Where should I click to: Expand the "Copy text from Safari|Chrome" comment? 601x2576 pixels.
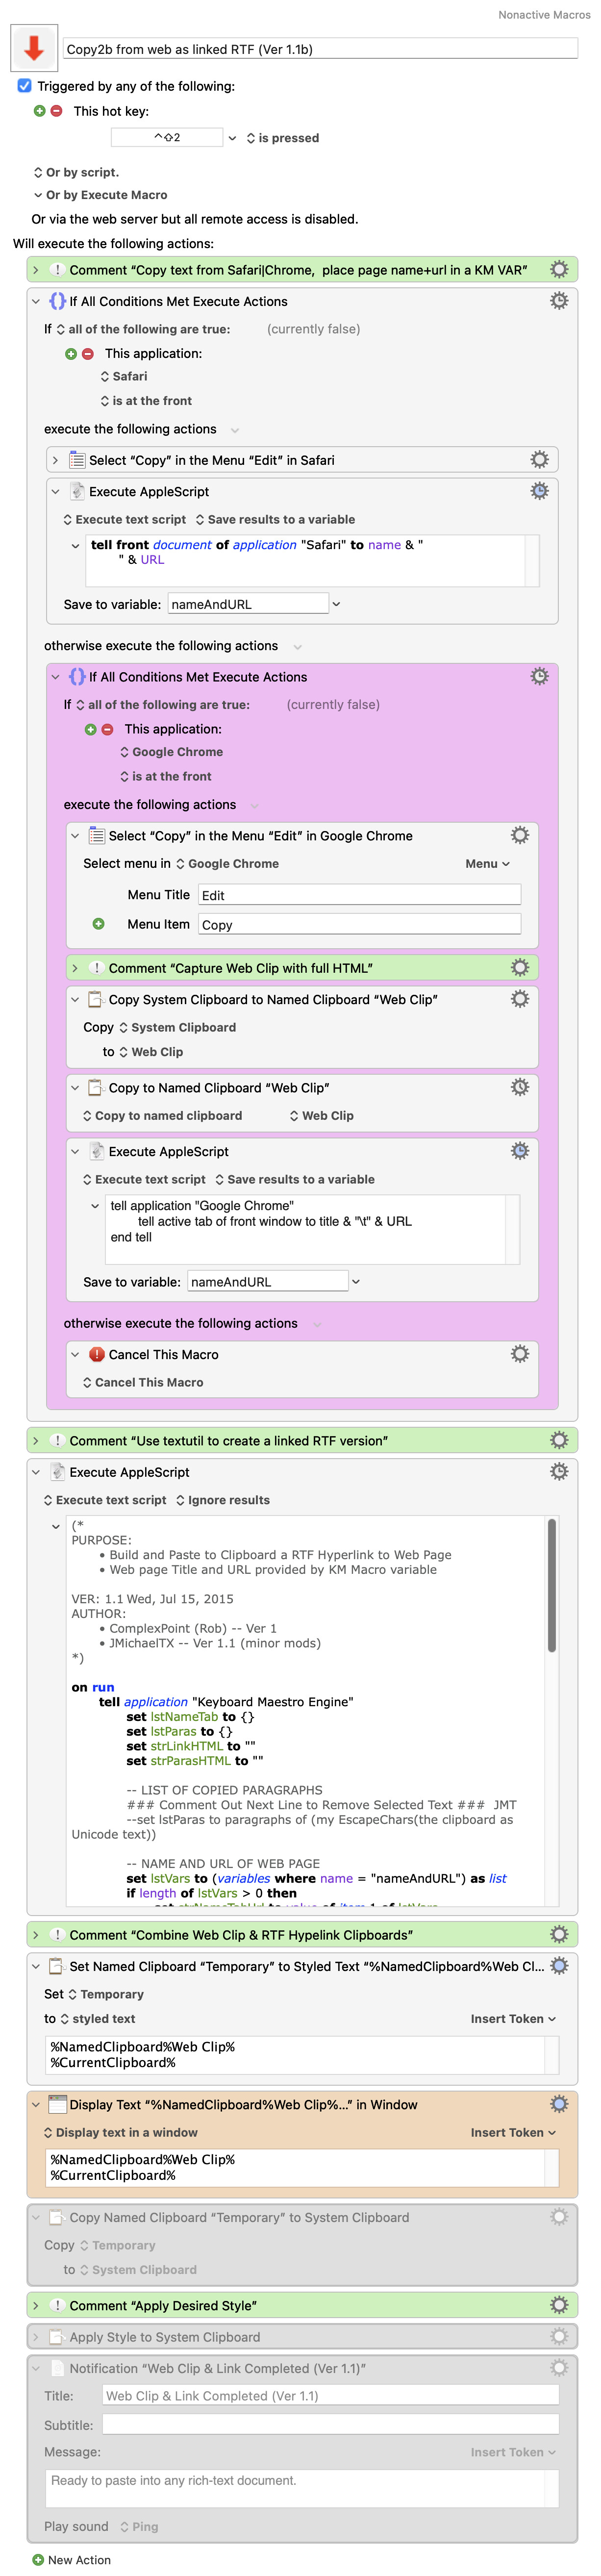[x=36, y=270]
